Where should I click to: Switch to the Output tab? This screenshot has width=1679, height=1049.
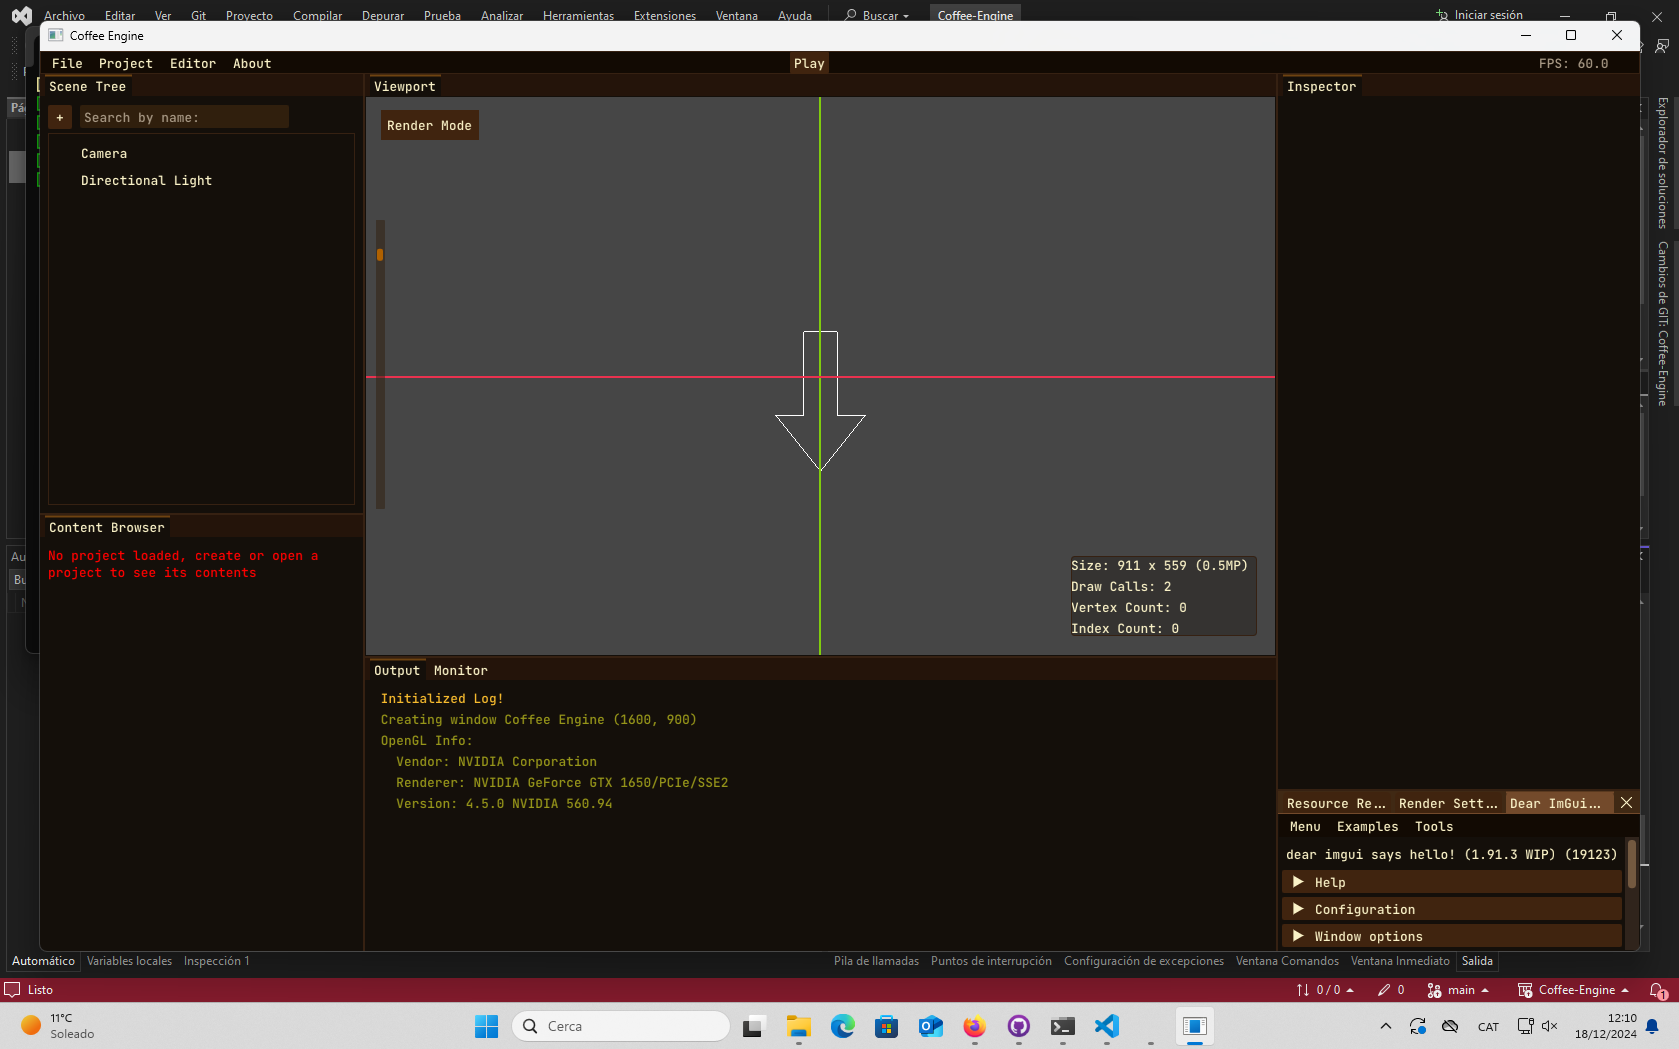(397, 670)
